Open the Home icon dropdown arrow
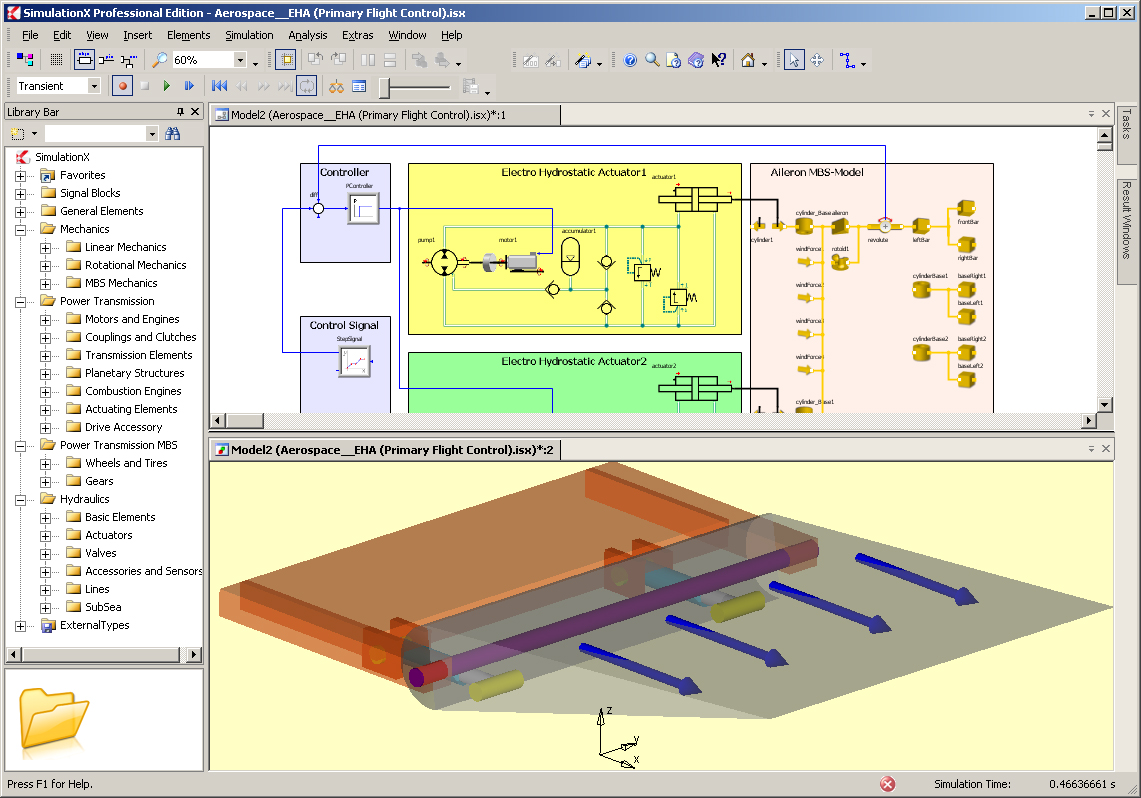This screenshot has height=798, width=1141. click(764, 64)
